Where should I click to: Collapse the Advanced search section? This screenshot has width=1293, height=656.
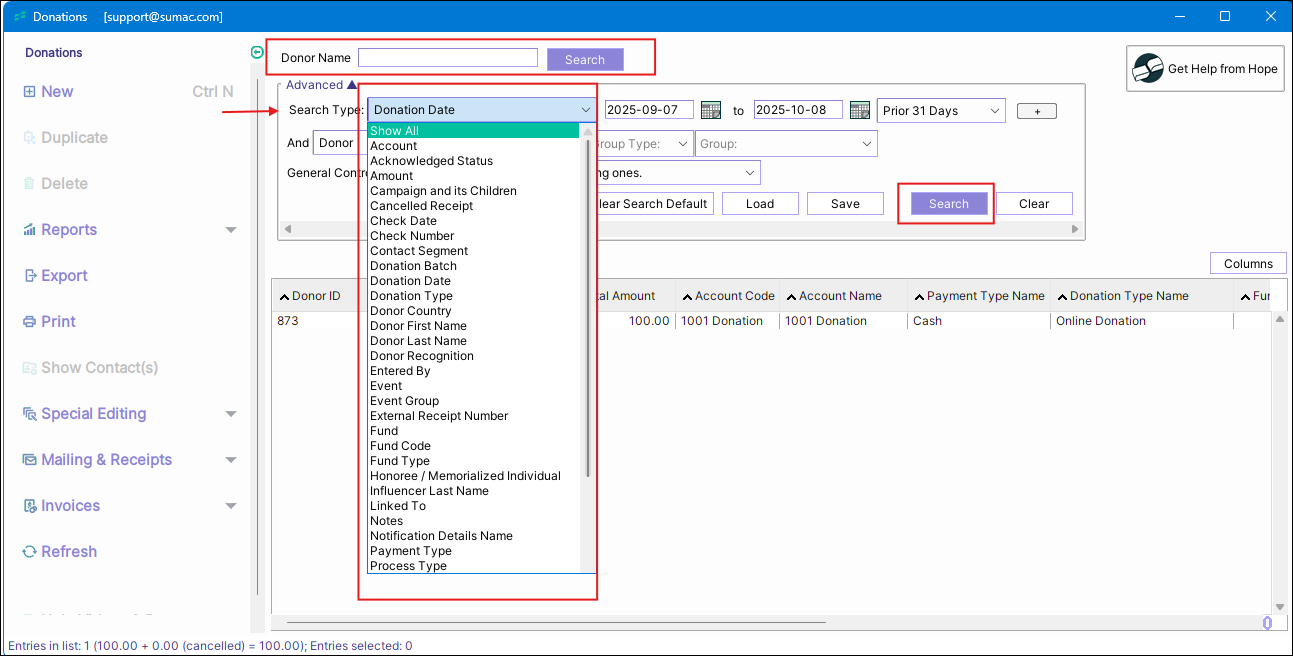(351, 86)
